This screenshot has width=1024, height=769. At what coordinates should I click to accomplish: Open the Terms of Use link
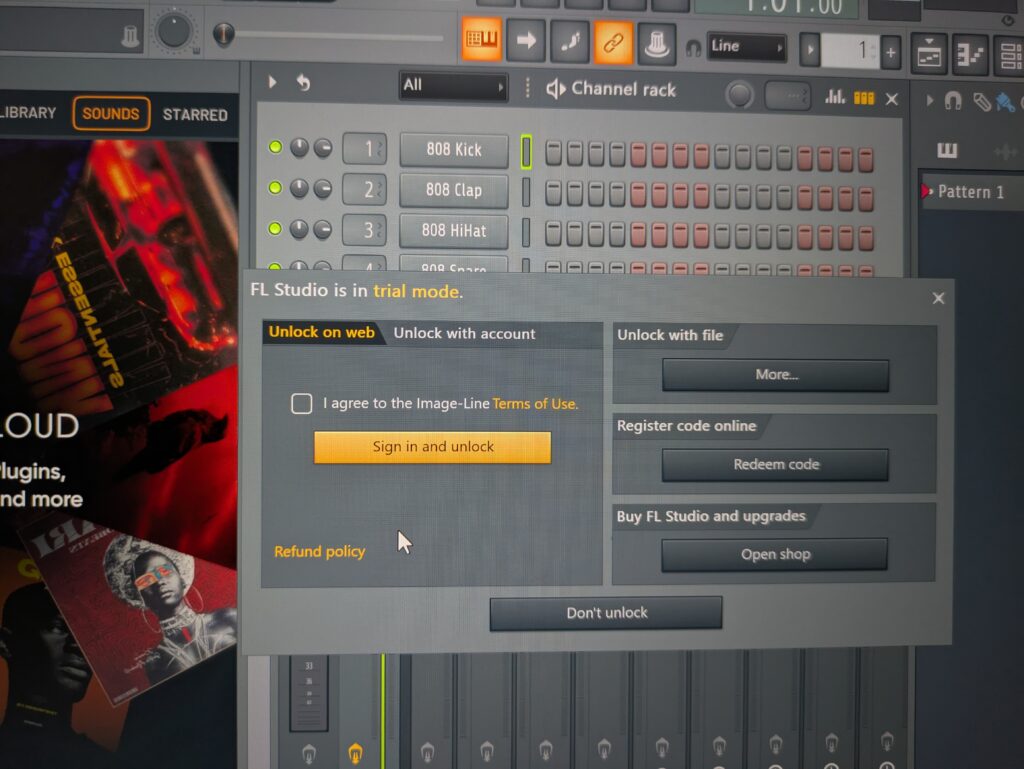[x=535, y=404]
